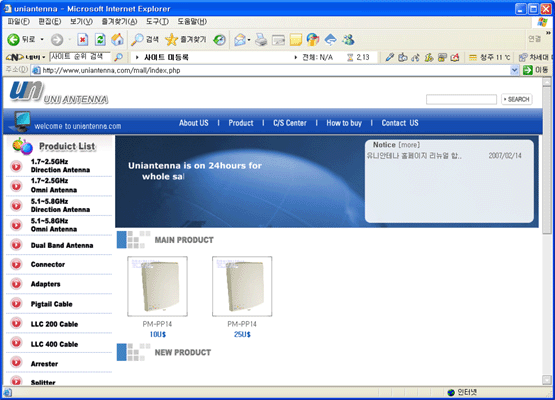Click the pencil highlighter icon in Naver toolbar
555x400 pixels.
point(389,57)
